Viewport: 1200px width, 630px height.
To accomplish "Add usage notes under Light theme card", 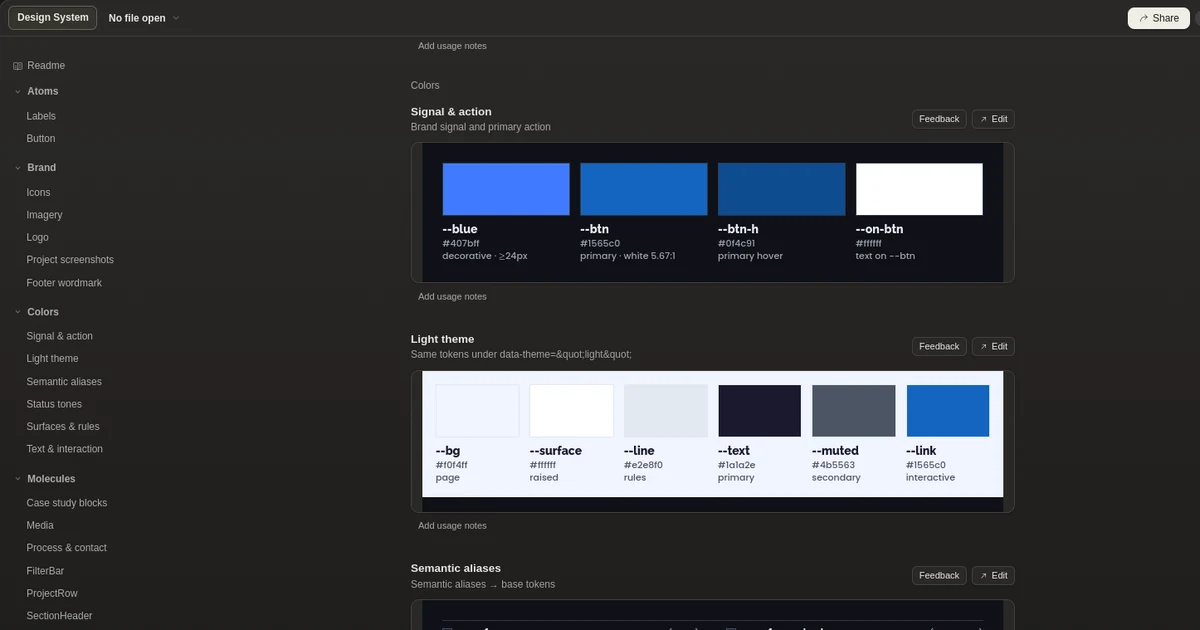I will 452,526.
